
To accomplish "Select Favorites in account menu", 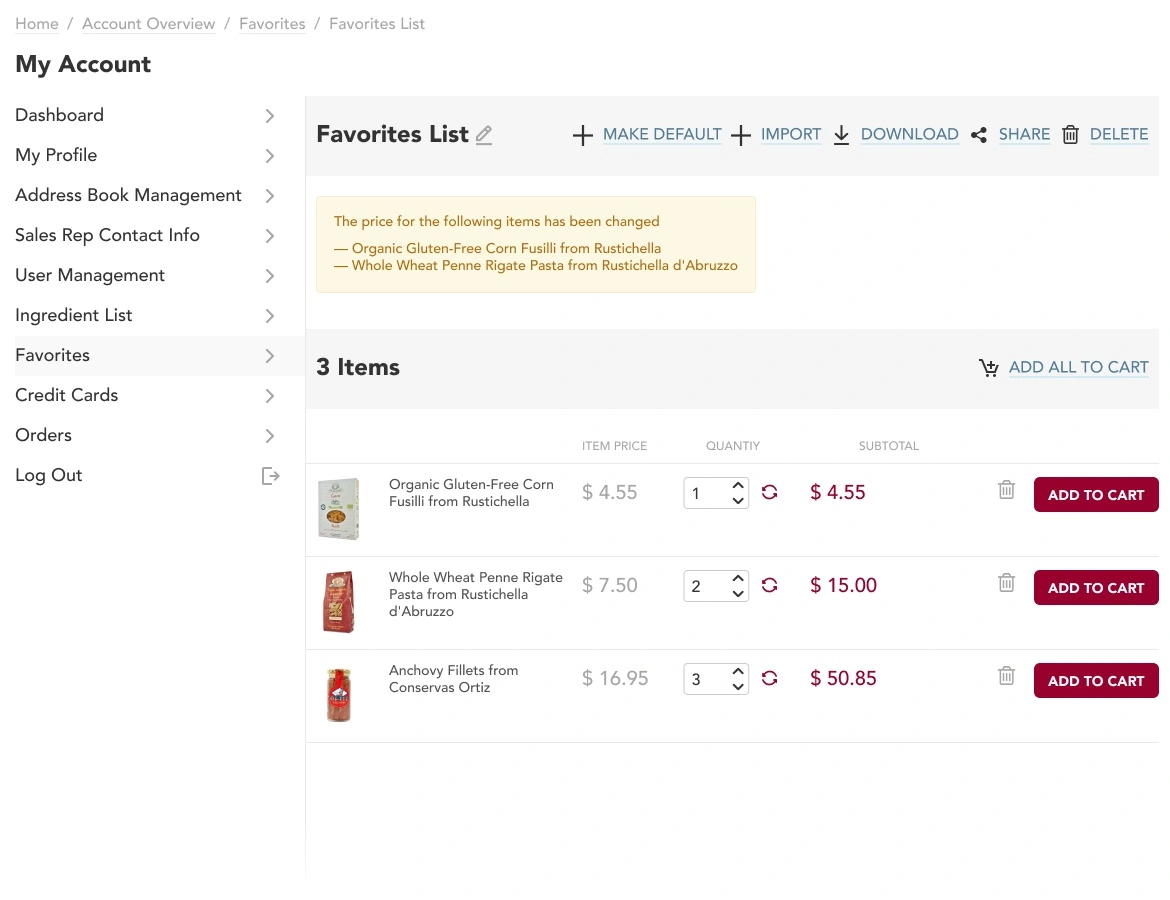I will (52, 355).
